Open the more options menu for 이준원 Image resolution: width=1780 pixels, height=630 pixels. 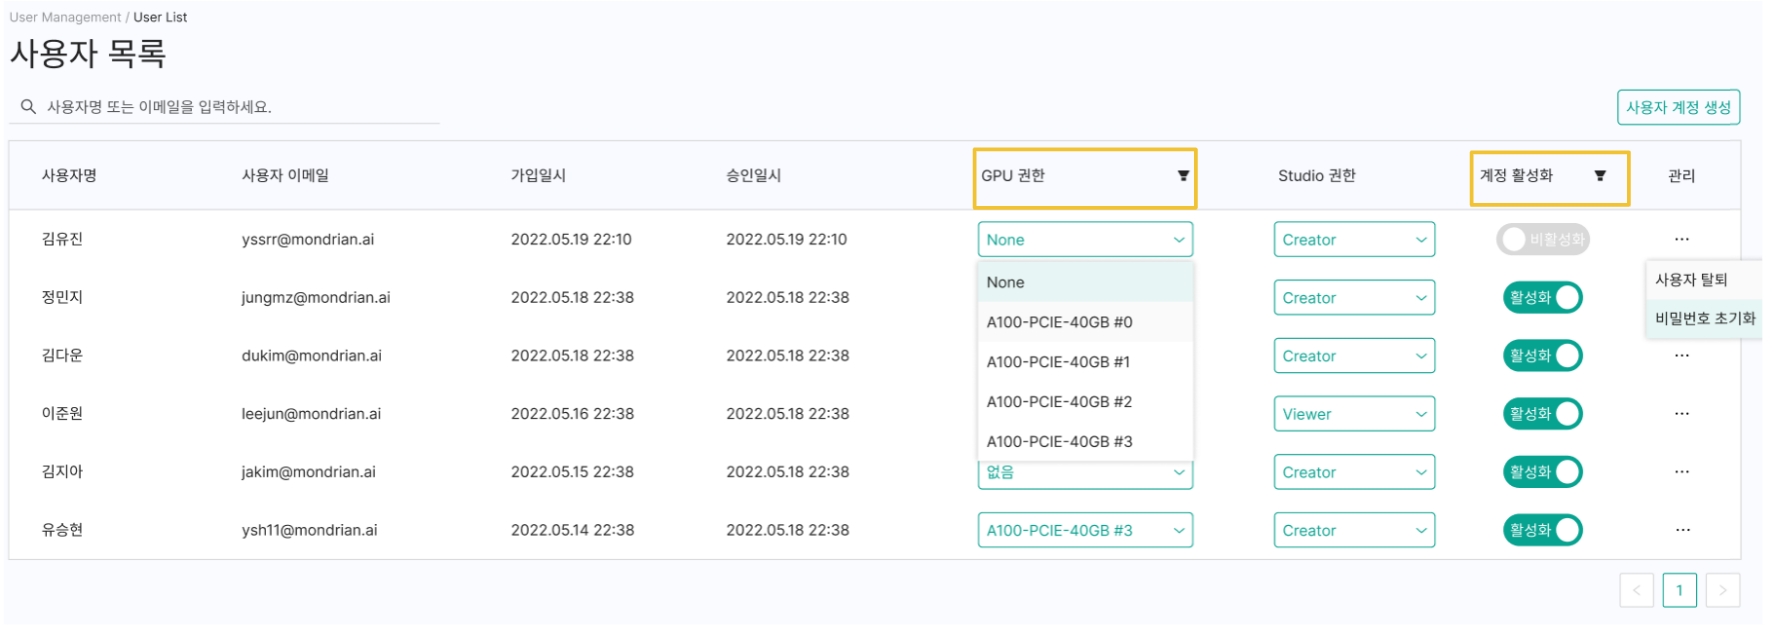click(x=1682, y=414)
